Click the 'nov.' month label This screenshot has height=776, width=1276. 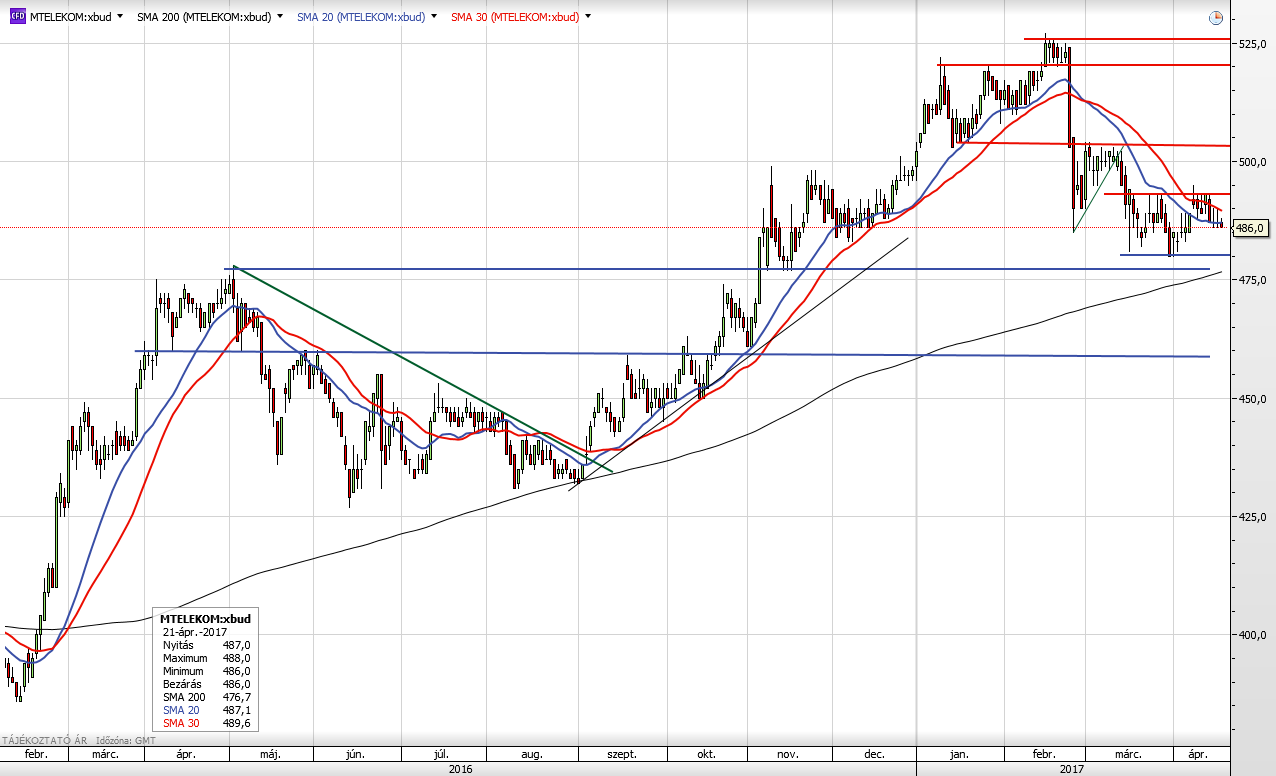789,754
